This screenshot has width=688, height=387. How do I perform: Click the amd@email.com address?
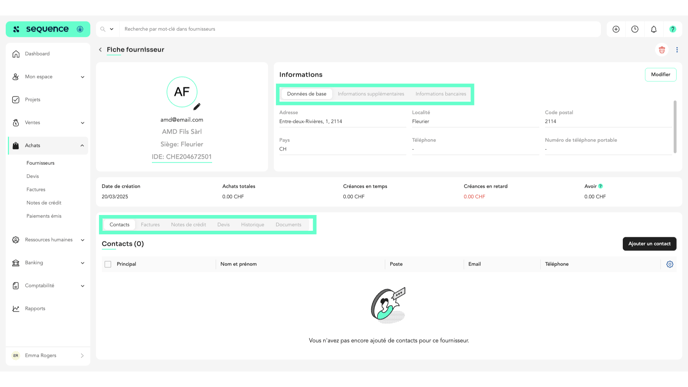(182, 120)
